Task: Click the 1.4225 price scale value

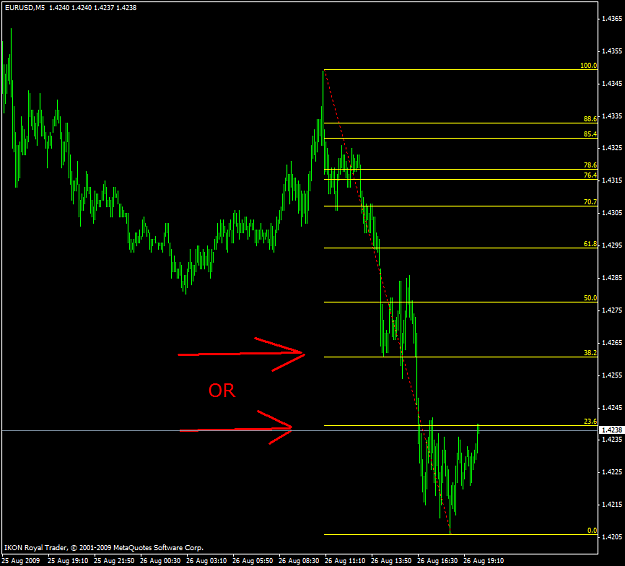Action: pyautogui.click(x=612, y=472)
